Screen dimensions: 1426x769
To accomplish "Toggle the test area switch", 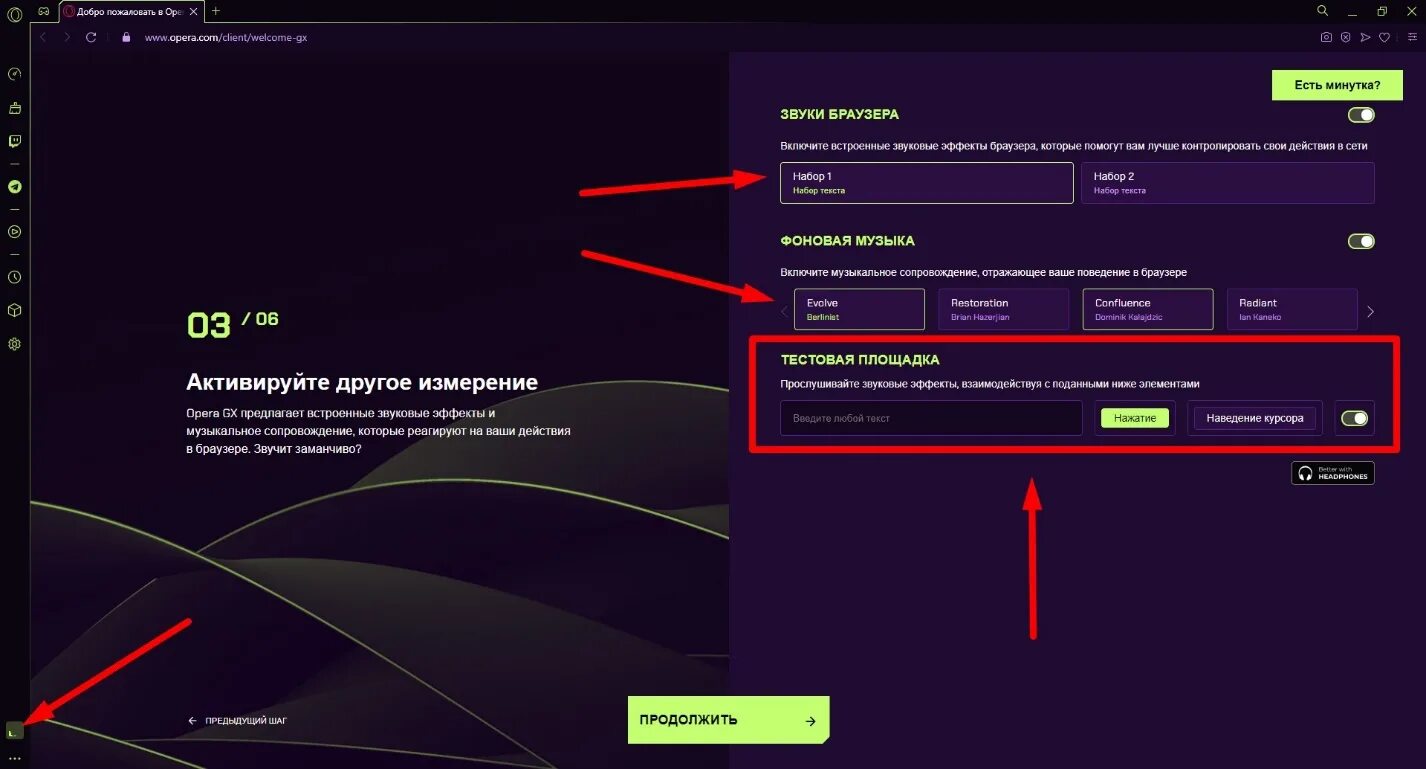I will pos(1354,418).
